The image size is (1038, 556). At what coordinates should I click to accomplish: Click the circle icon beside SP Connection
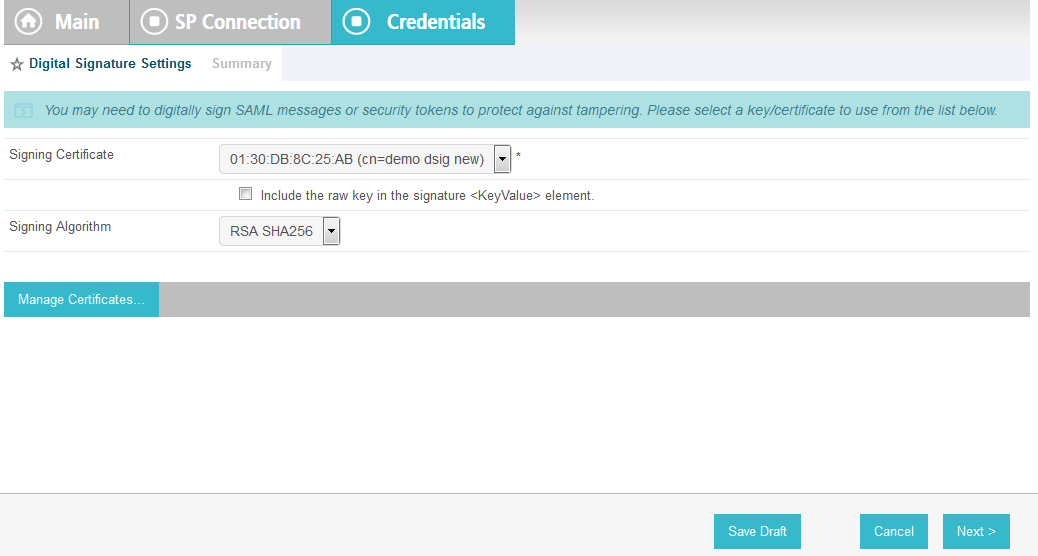tap(154, 22)
